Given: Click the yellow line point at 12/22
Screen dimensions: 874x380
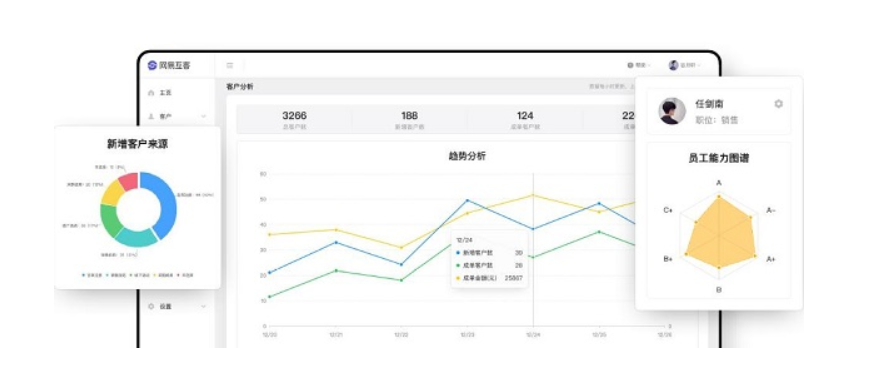Looking at the screenshot, I should click(x=401, y=247).
